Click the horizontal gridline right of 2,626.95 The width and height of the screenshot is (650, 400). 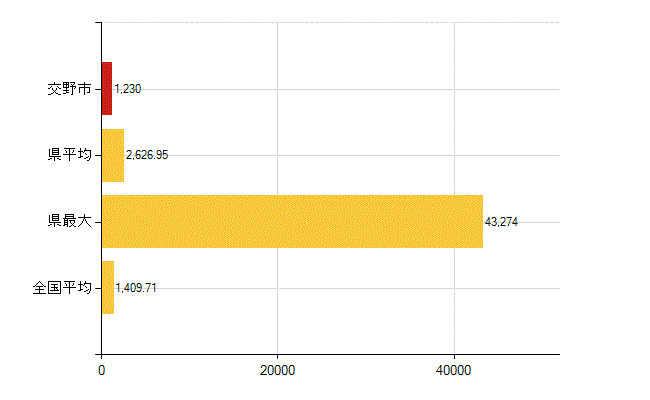(364, 155)
